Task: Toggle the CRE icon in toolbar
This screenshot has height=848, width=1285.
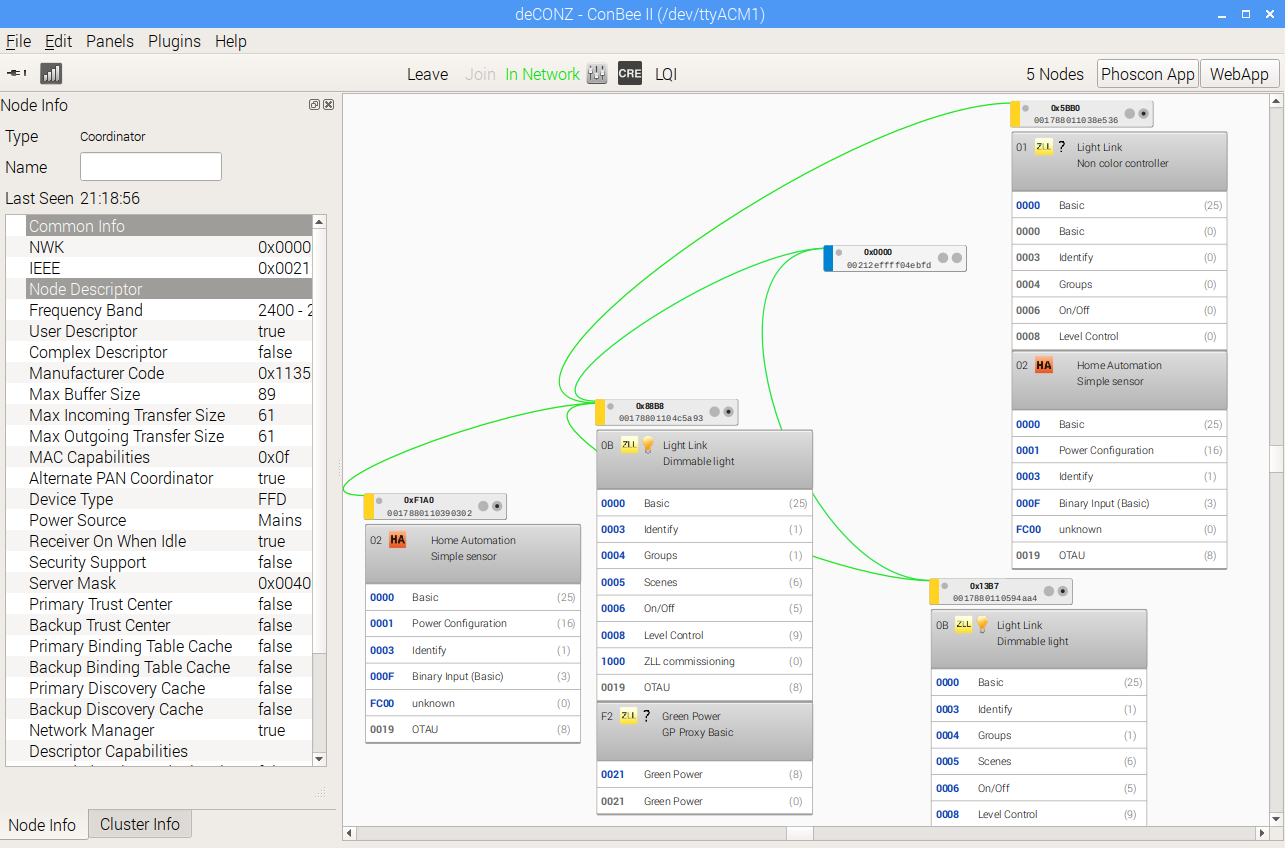Action: [x=630, y=73]
